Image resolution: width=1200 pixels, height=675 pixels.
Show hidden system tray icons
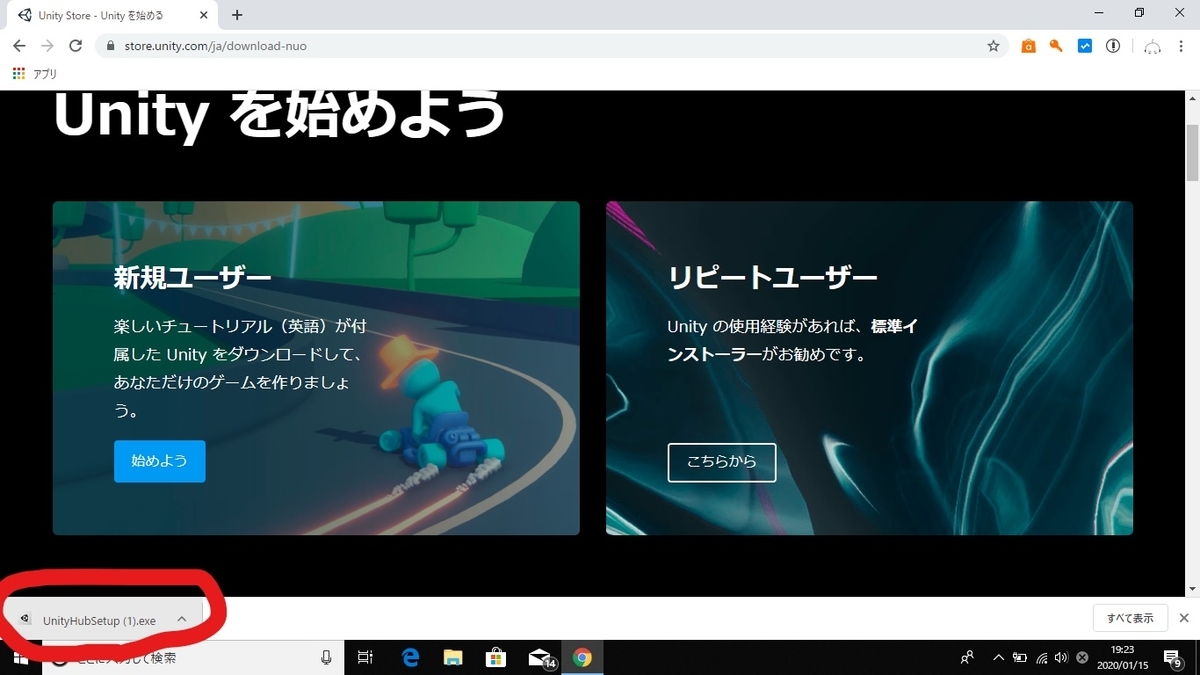(x=998, y=658)
